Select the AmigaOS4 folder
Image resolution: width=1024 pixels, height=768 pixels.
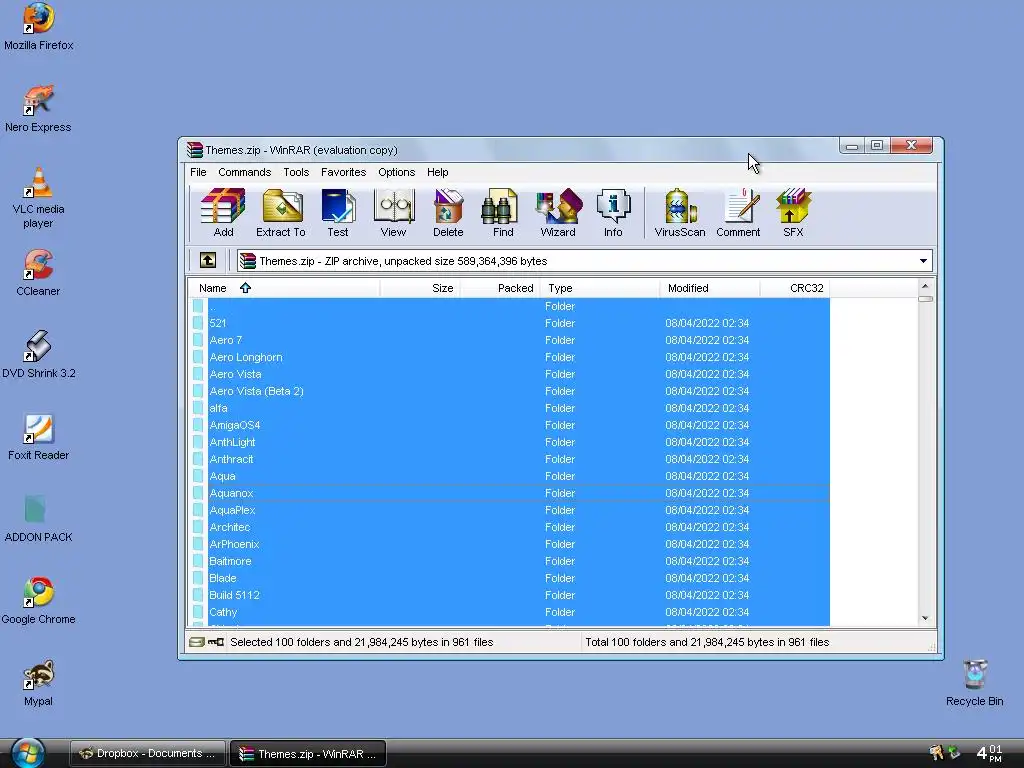[509, 425]
